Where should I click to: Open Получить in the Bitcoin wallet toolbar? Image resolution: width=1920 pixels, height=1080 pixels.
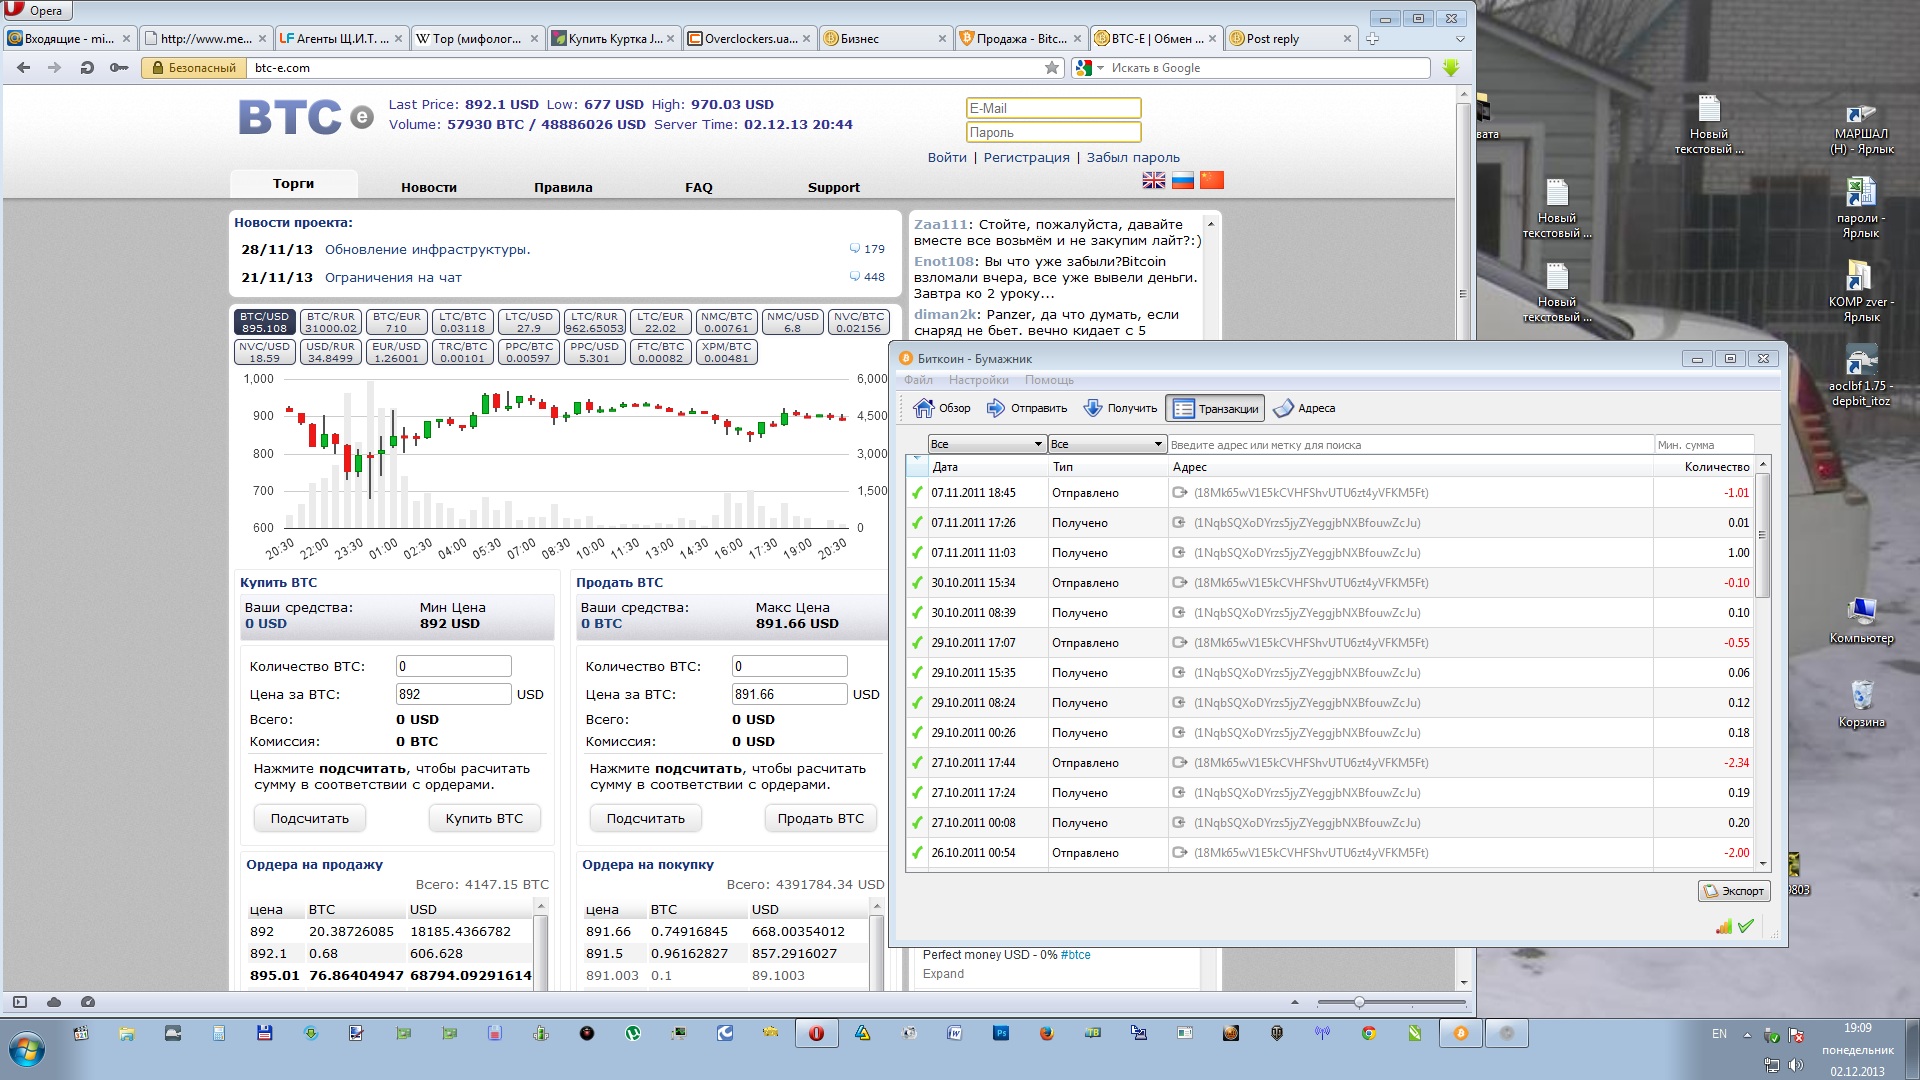tap(1120, 408)
